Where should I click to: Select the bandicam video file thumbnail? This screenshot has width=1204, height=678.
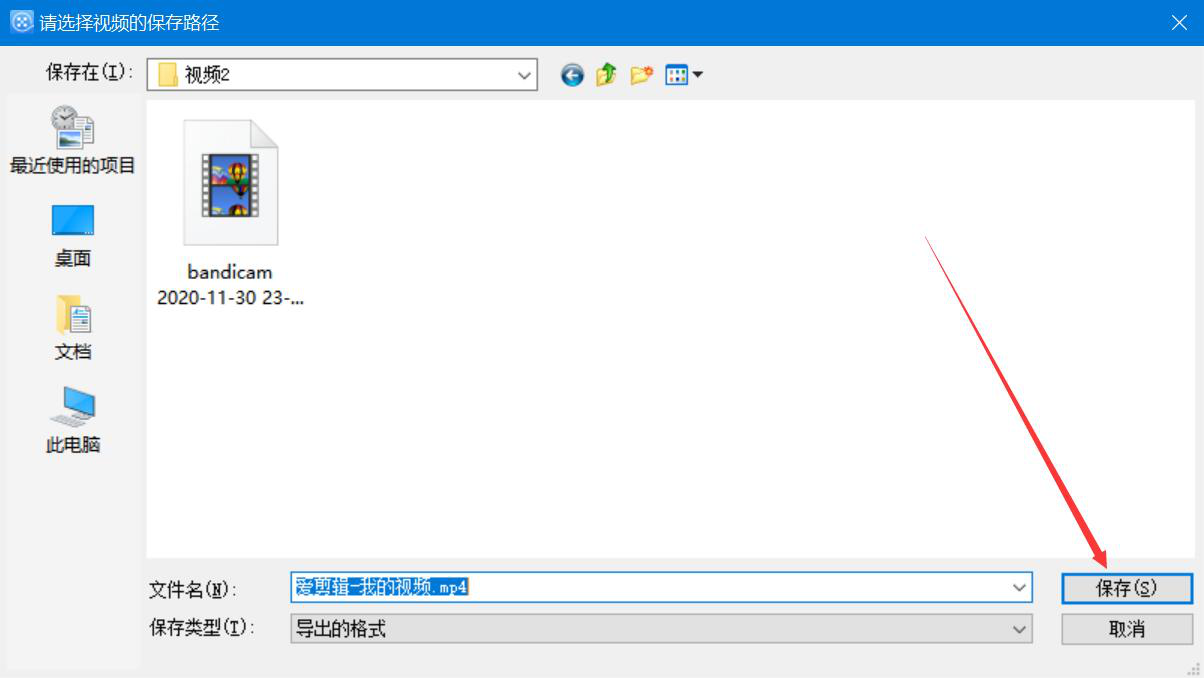[230, 183]
